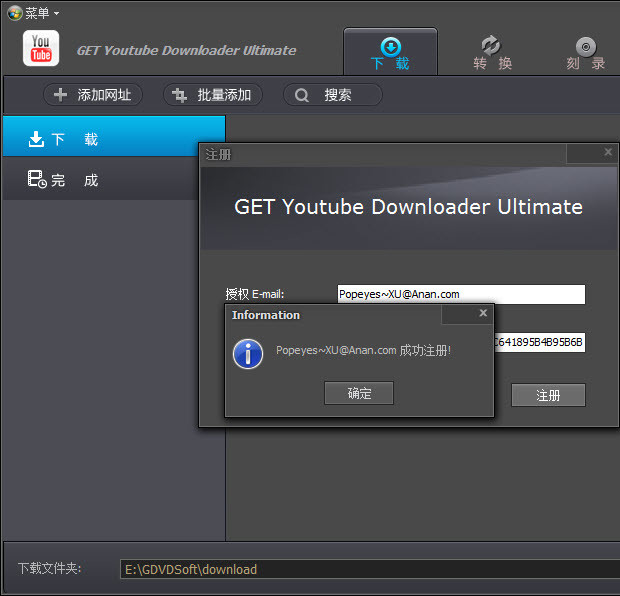Click the 下载文件夹 label
620x596 pixels.
click(49, 568)
